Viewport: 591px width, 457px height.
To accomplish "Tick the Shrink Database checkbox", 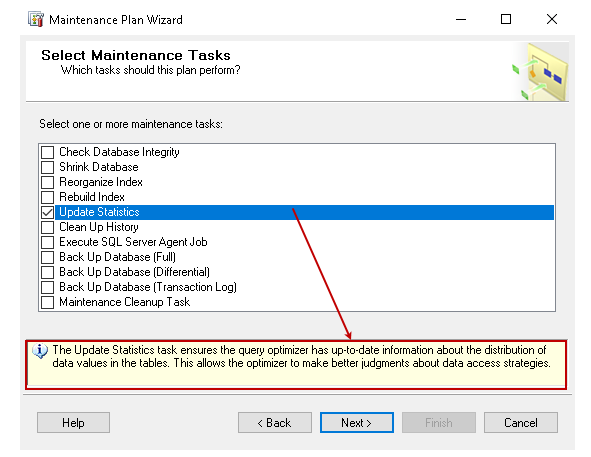I will (x=47, y=167).
